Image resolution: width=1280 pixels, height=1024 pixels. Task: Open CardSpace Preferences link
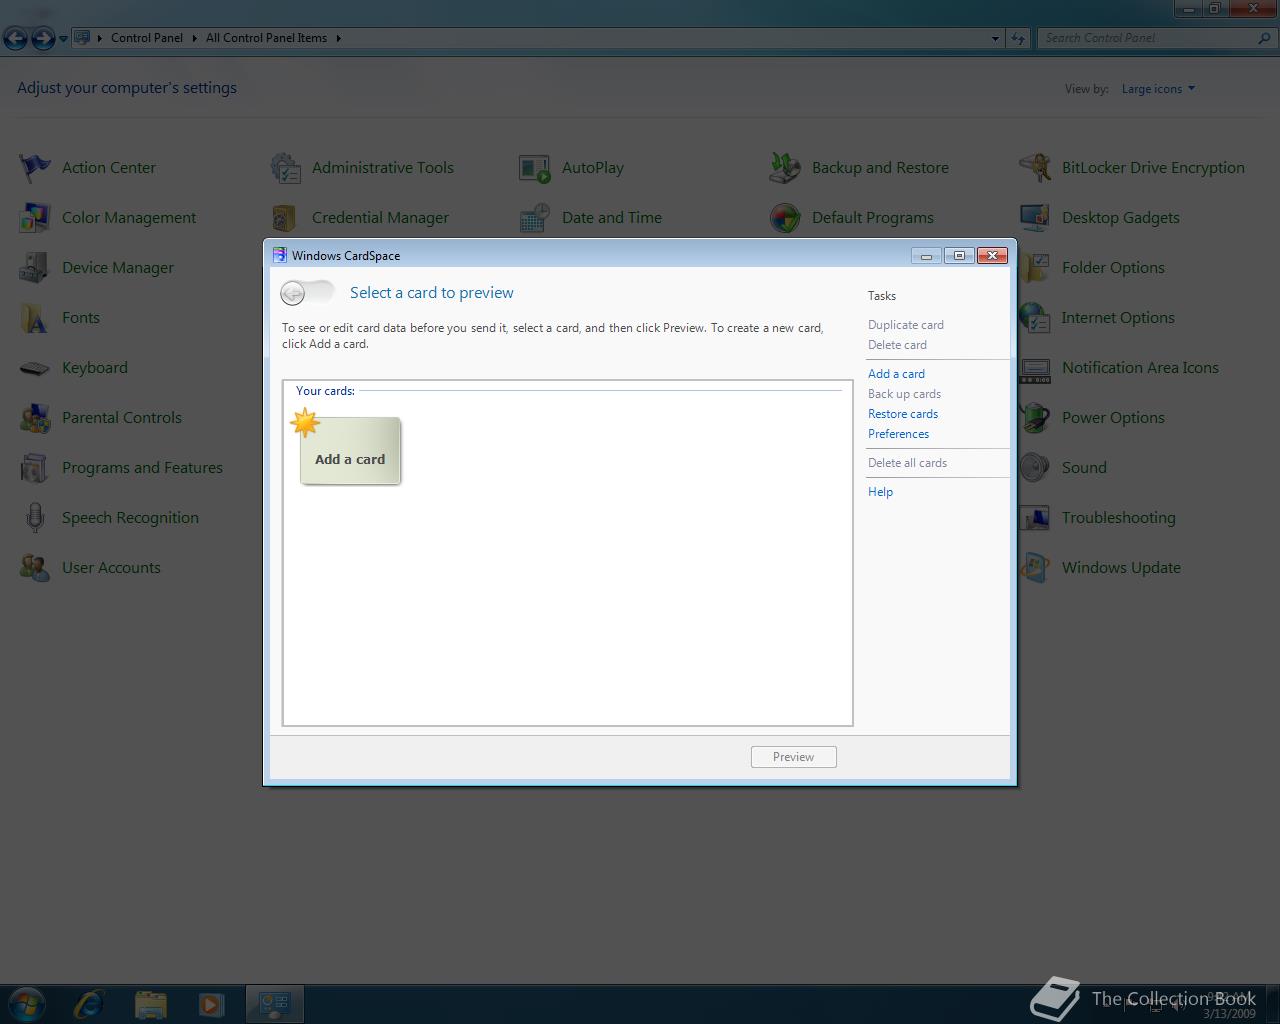coord(898,434)
